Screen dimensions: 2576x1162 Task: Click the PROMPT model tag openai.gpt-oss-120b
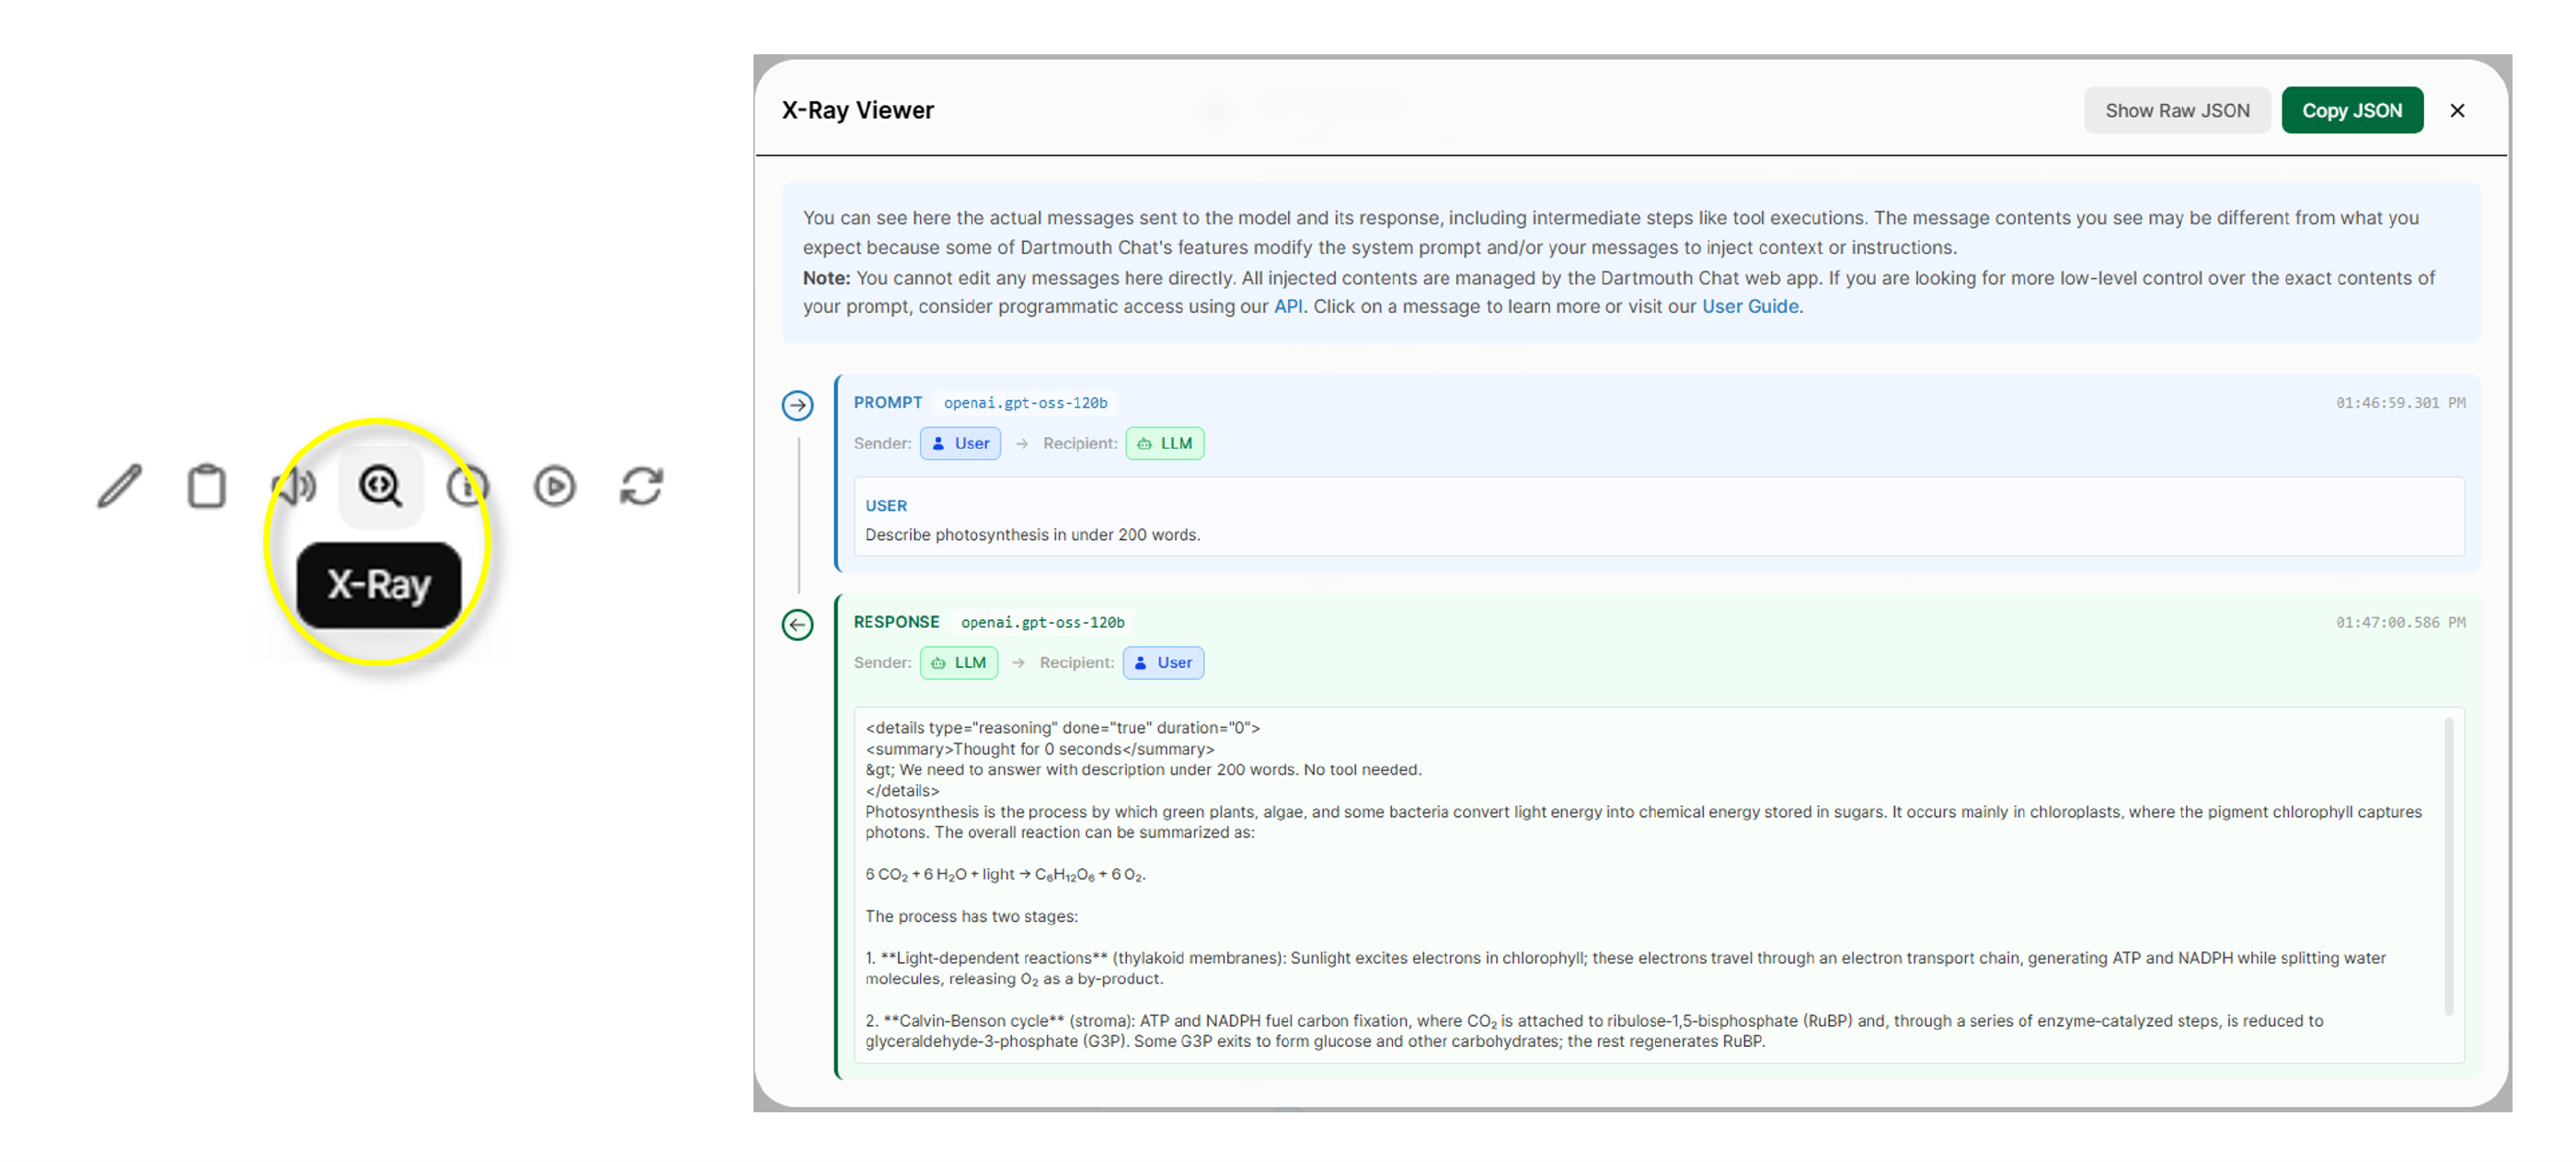coord(1025,403)
